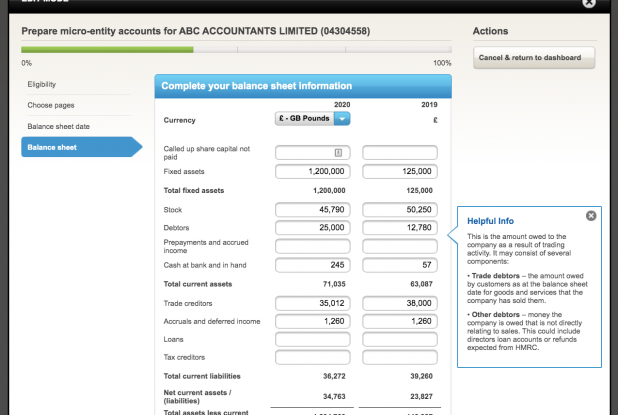Open the Currency dropdown arrow
The image size is (618, 415).
point(342,119)
